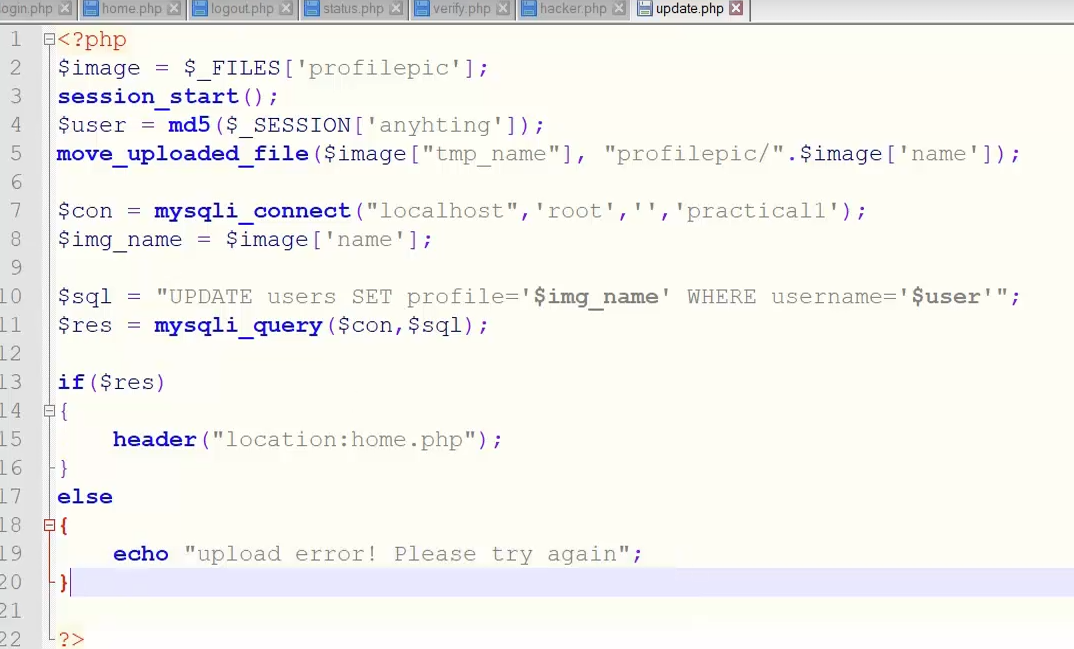
Task: Go to the verify.php tab
Action: point(461,9)
